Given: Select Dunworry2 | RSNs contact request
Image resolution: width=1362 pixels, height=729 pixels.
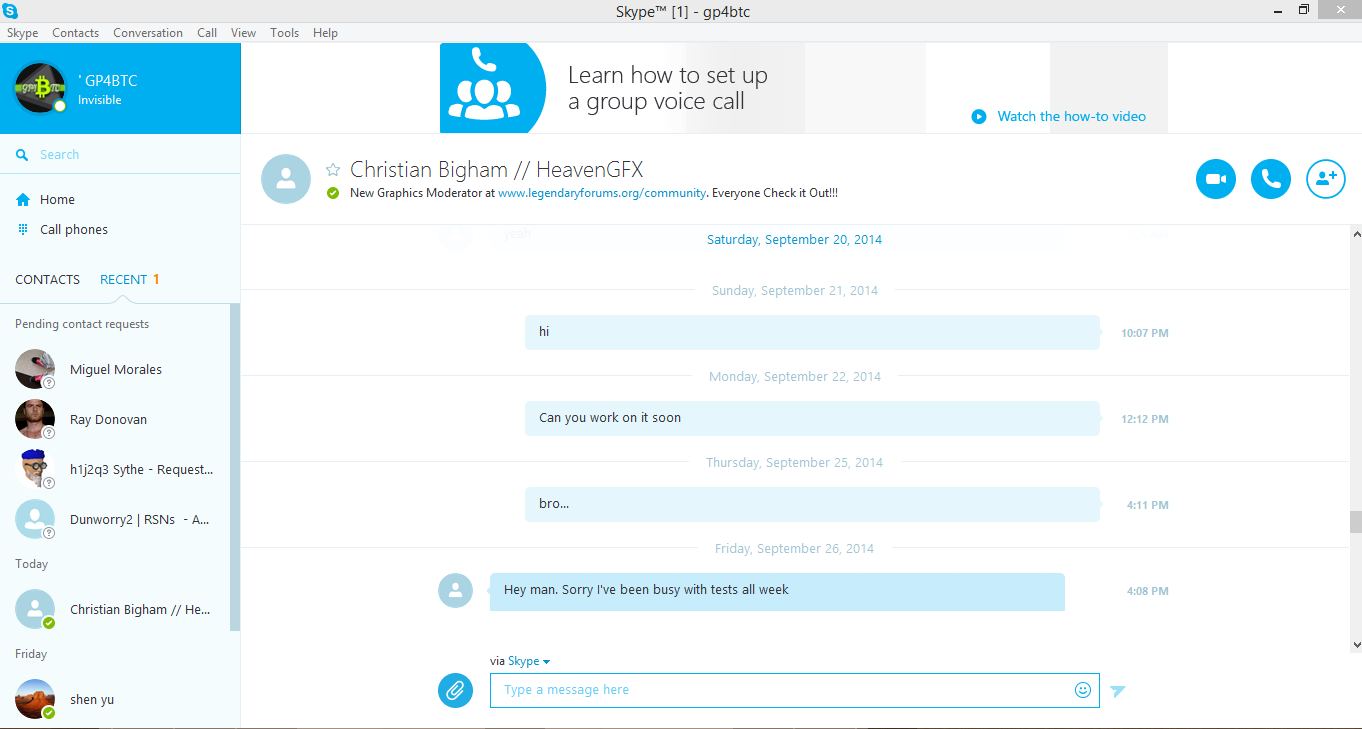Looking at the screenshot, I should (x=116, y=519).
